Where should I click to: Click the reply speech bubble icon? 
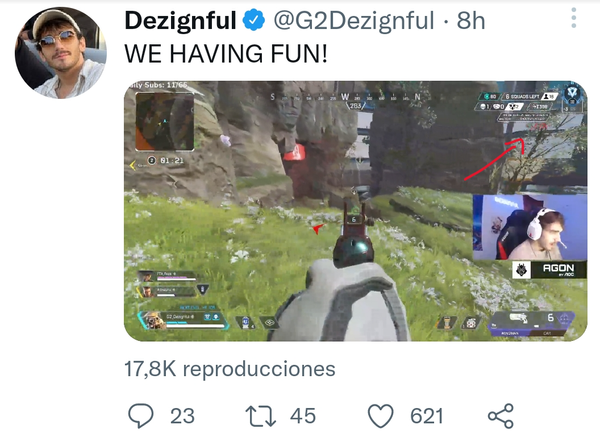(x=141, y=416)
